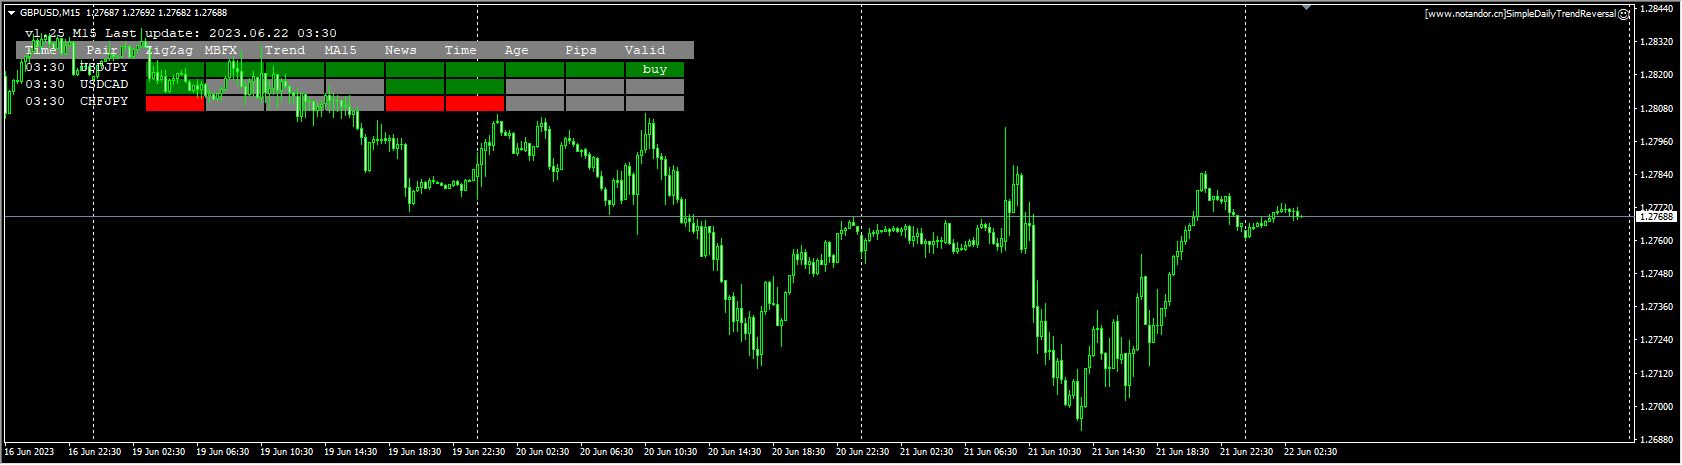Select the Valid column header

click(x=645, y=50)
